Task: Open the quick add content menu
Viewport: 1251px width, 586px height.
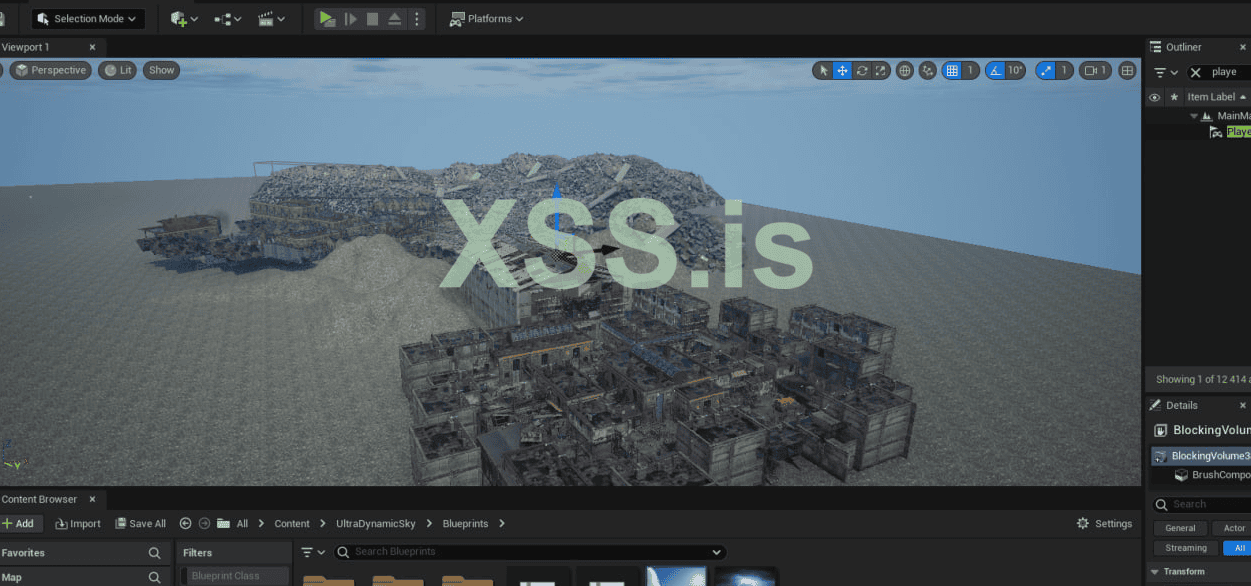Action: tap(184, 18)
